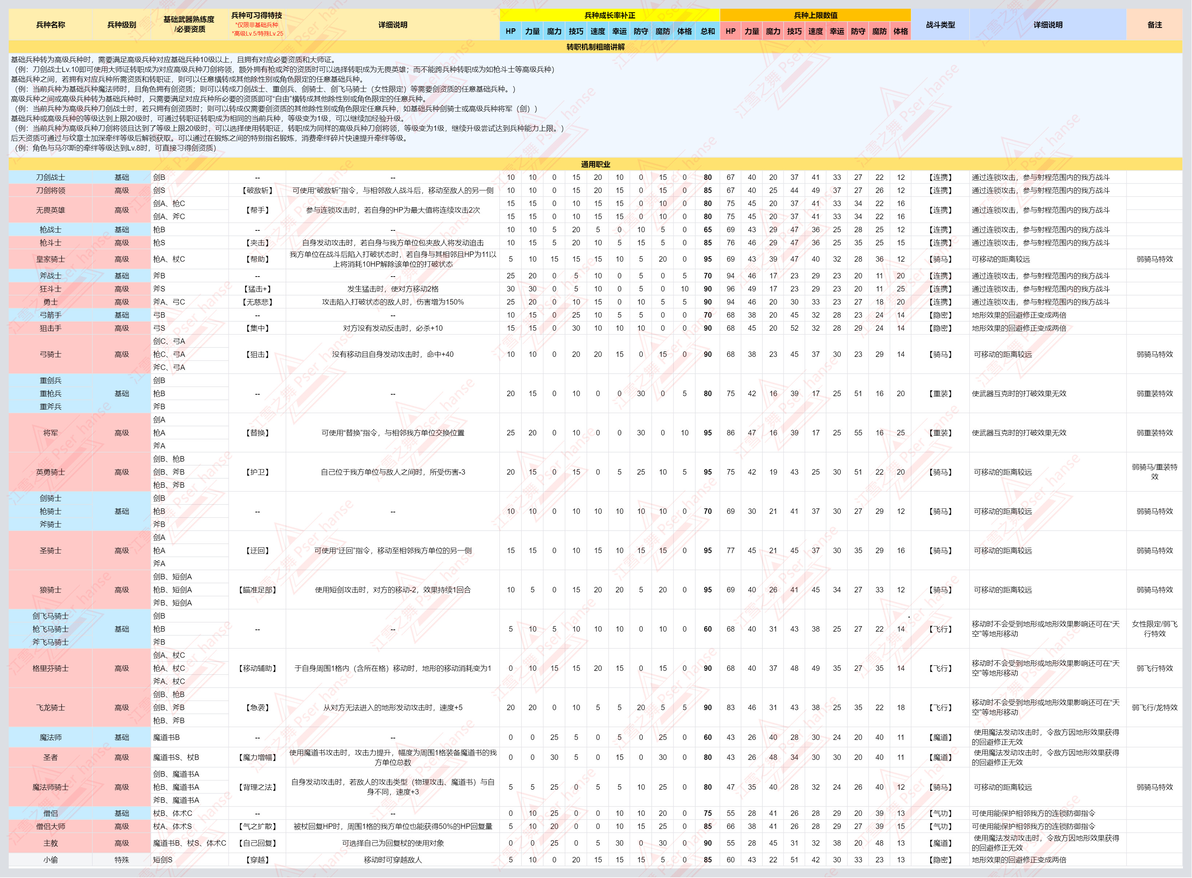Select the 总和 growth total column header
The height and width of the screenshot is (878, 1192).
(708, 31)
